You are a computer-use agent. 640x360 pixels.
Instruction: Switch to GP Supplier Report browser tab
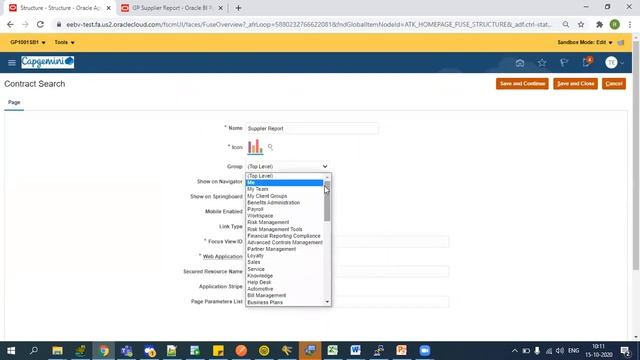pos(172,8)
